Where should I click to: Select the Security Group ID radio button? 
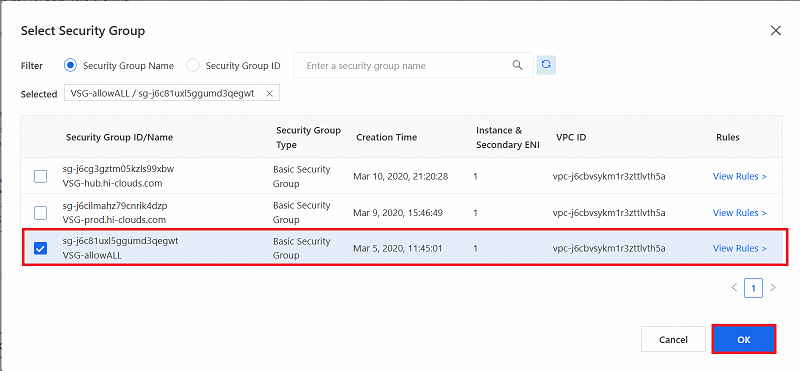pyautogui.click(x=193, y=65)
